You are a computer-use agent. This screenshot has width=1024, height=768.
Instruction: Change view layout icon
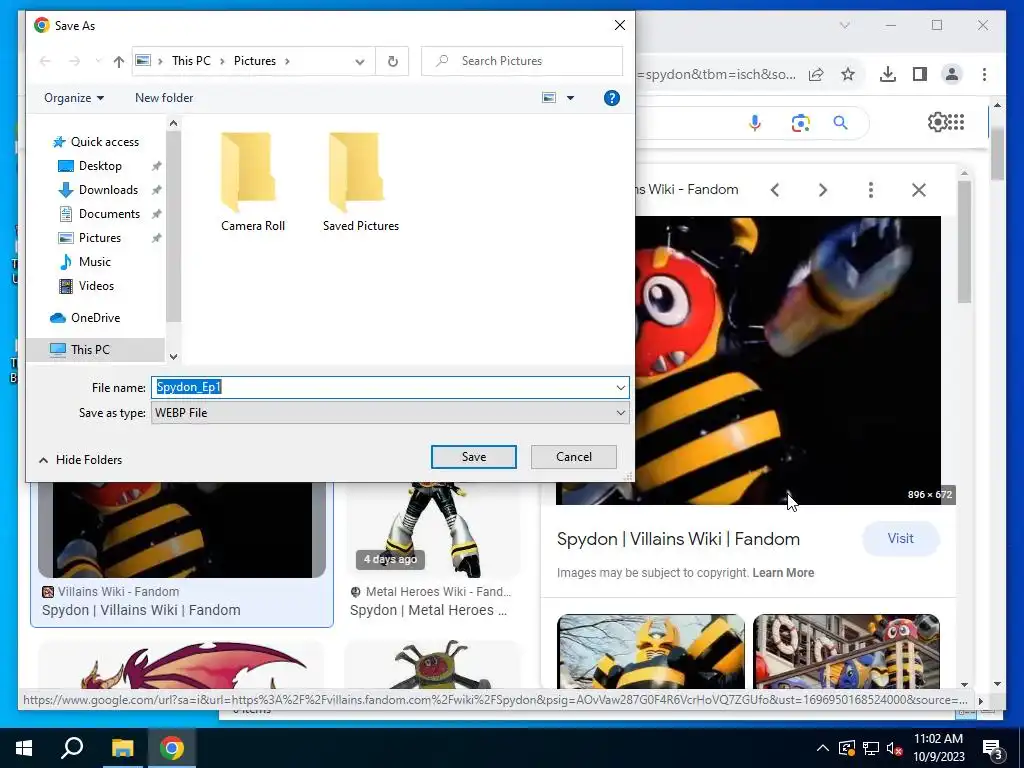tap(549, 98)
